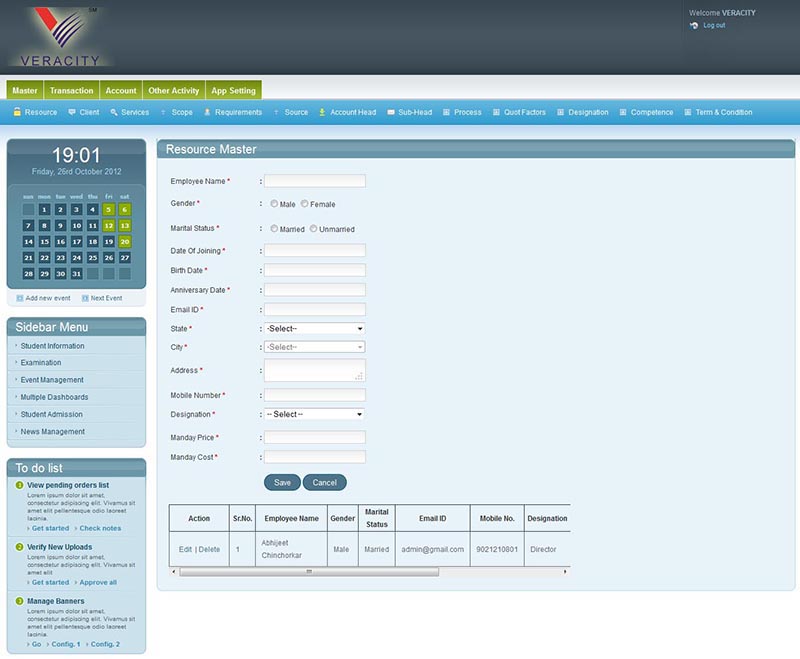Focus the Address text area

coord(315,370)
